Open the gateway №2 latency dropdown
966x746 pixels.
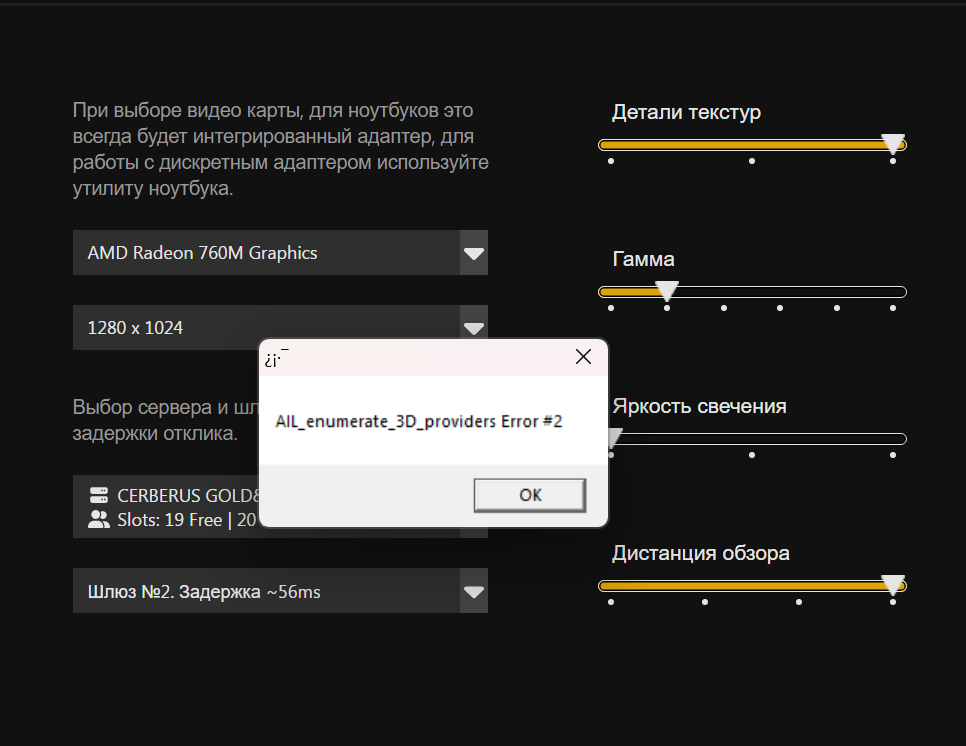280,591
